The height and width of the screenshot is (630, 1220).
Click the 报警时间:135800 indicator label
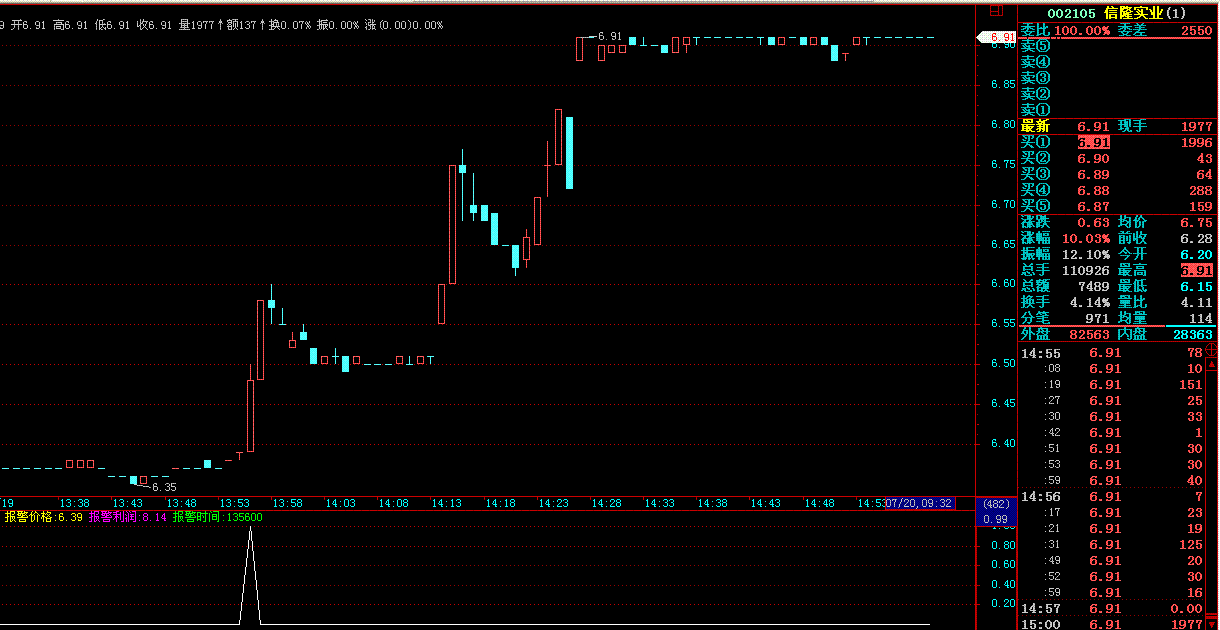coord(217,517)
